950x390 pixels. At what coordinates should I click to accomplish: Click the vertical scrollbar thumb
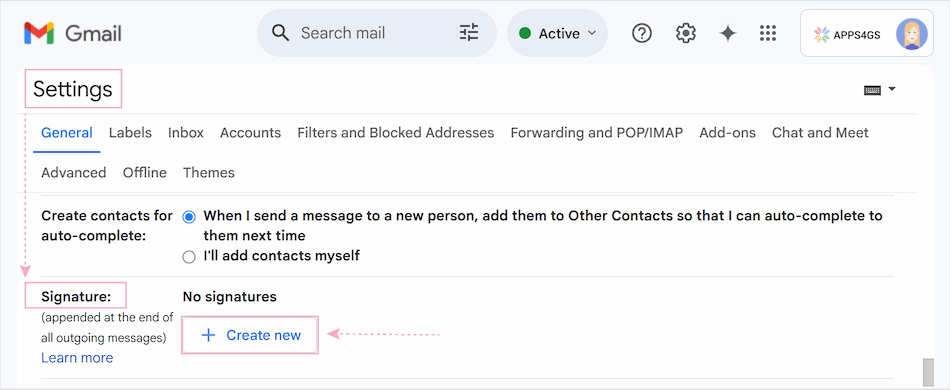(x=928, y=372)
